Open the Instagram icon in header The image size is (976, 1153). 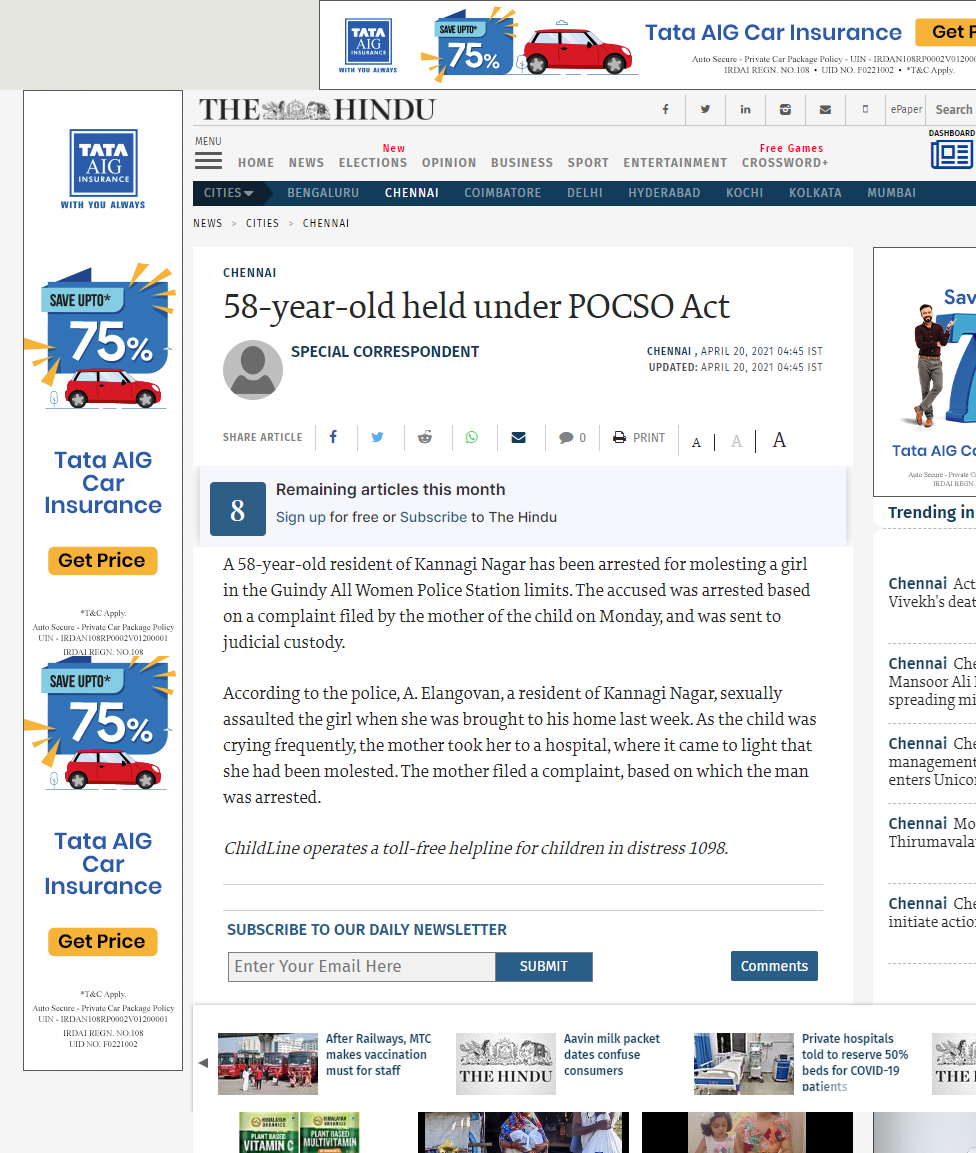(x=786, y=110)
